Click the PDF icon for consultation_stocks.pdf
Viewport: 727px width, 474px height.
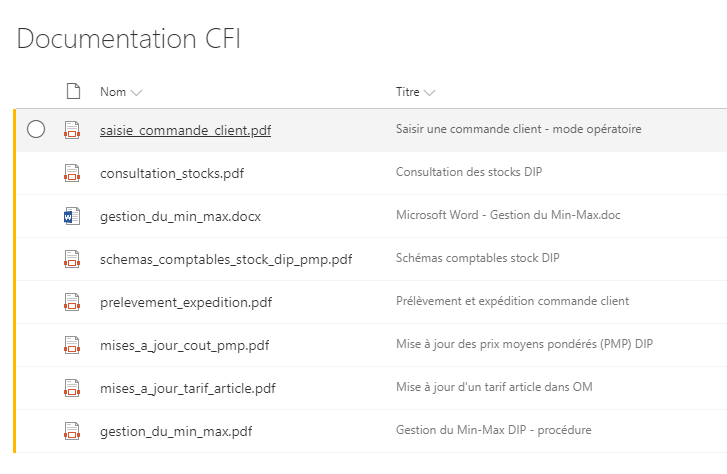71,173
